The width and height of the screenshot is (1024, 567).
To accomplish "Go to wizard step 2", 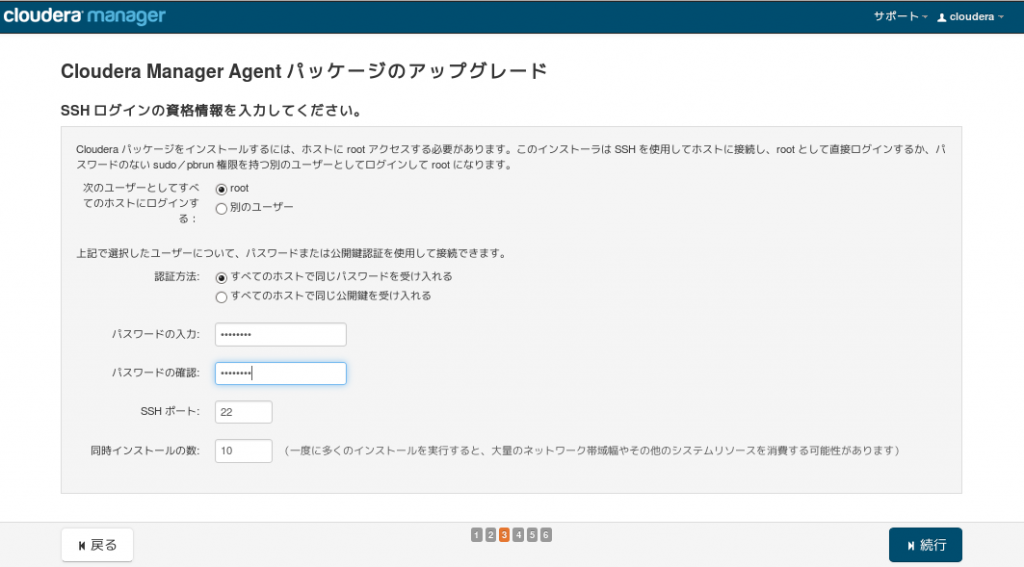I will click(490, 535).
